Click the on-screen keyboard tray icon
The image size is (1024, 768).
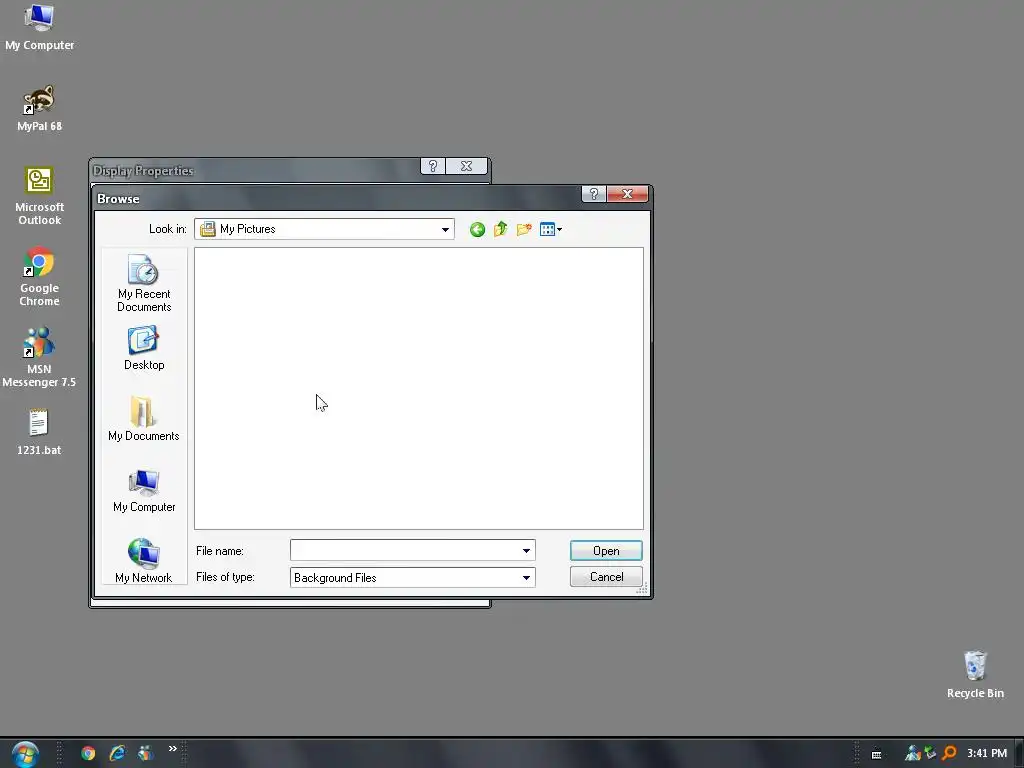coord(876,754)
